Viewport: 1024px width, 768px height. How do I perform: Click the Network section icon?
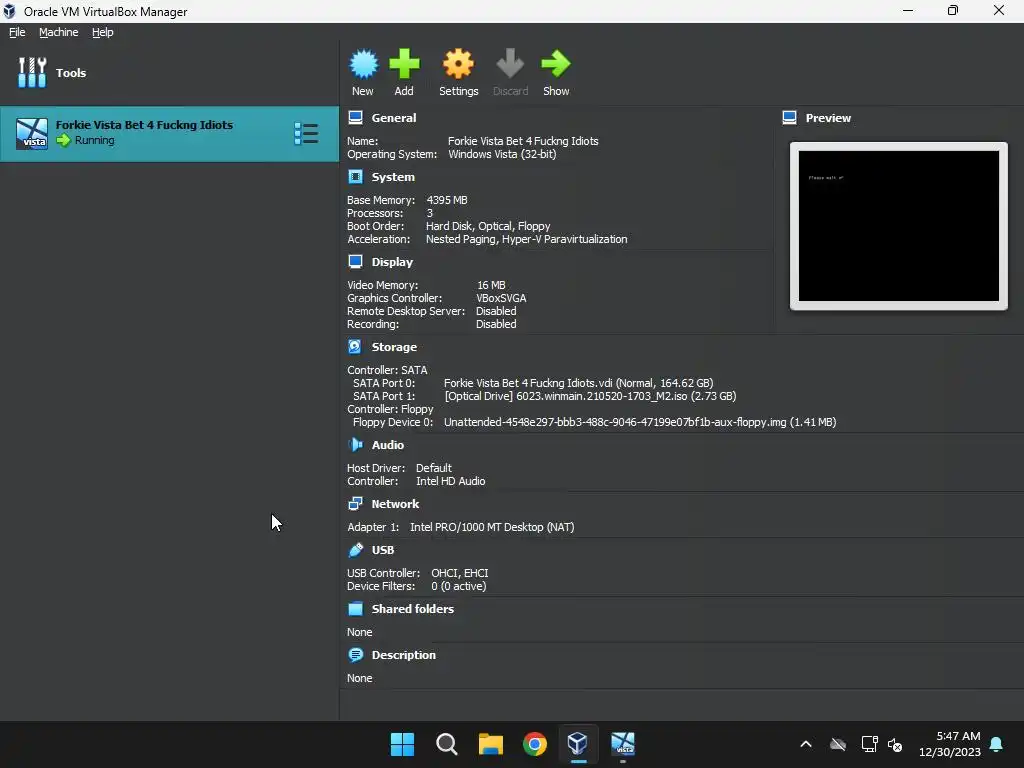click(x=355, y=504)
